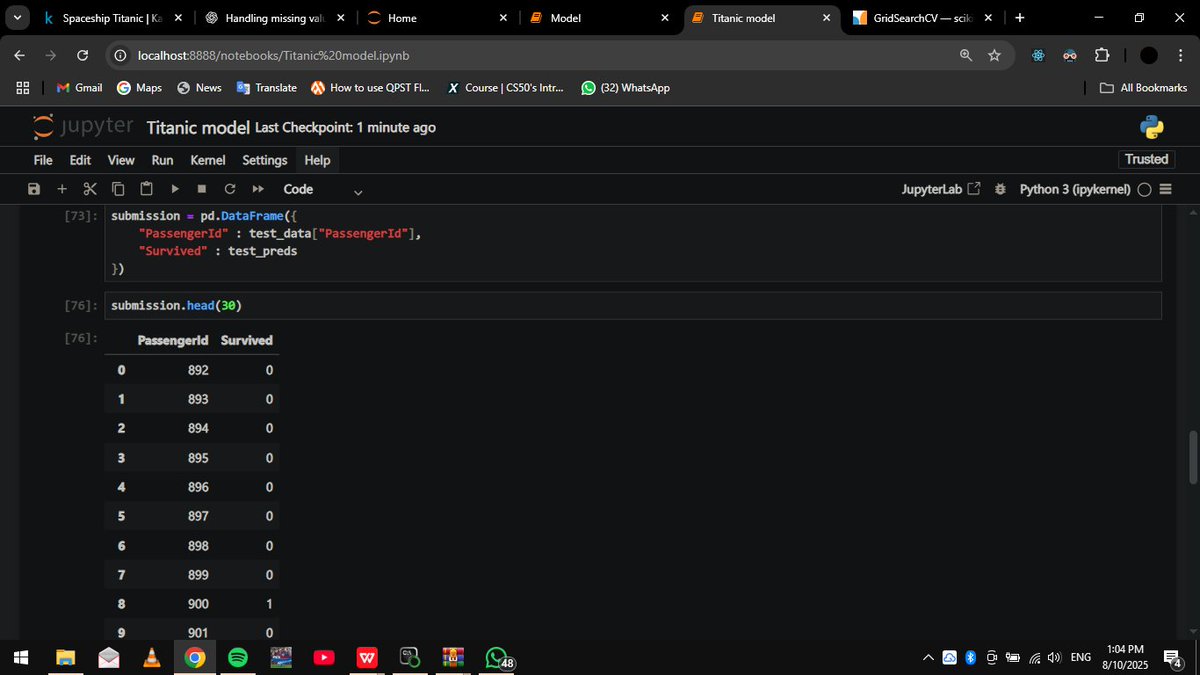Interrupt the kernel with stop icon
This screenshot has height=675, width=1200.
tap(202, 189)
